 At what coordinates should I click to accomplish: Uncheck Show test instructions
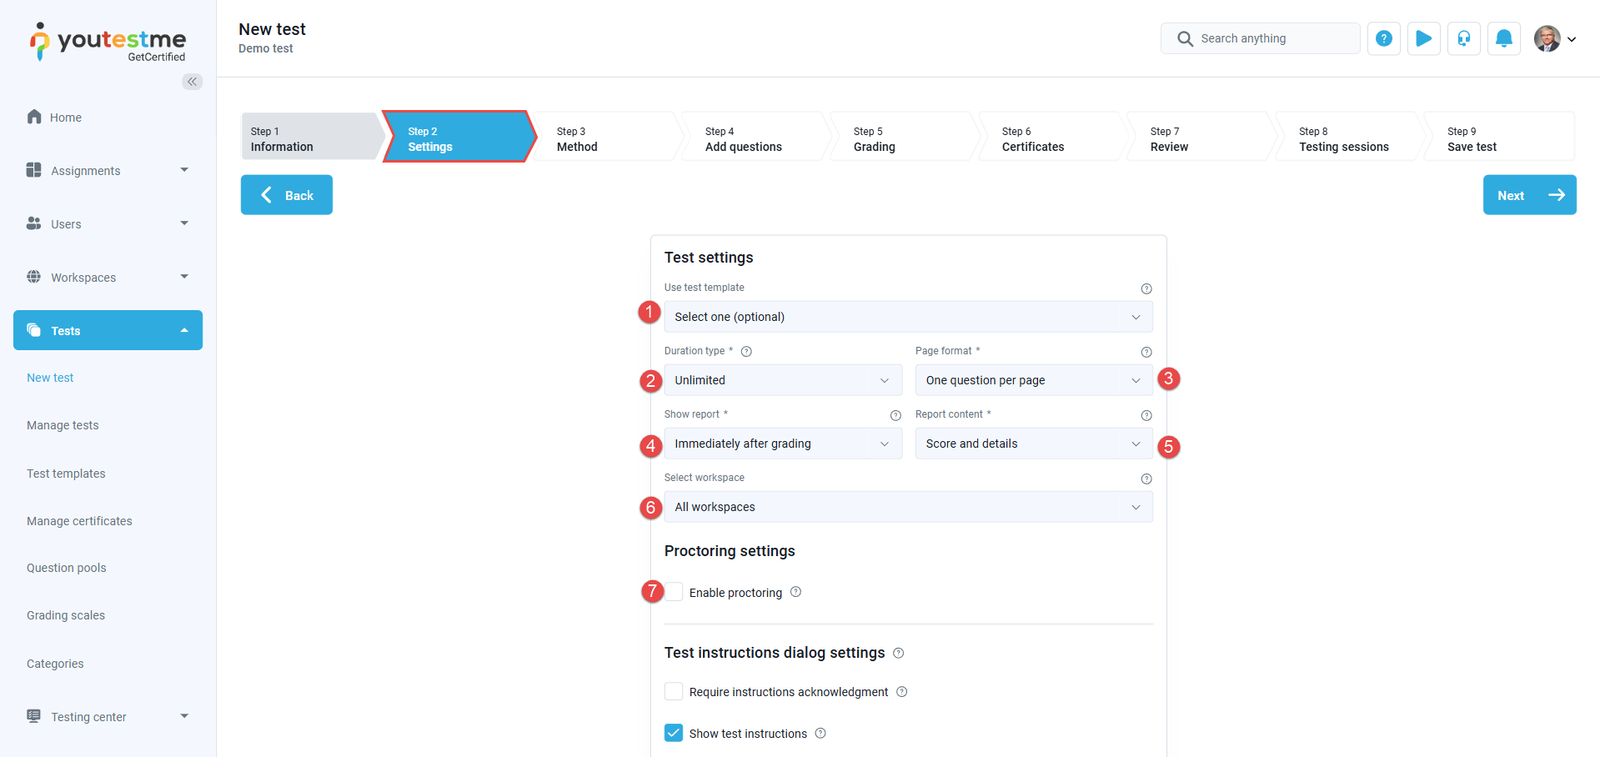pos(674,733)
